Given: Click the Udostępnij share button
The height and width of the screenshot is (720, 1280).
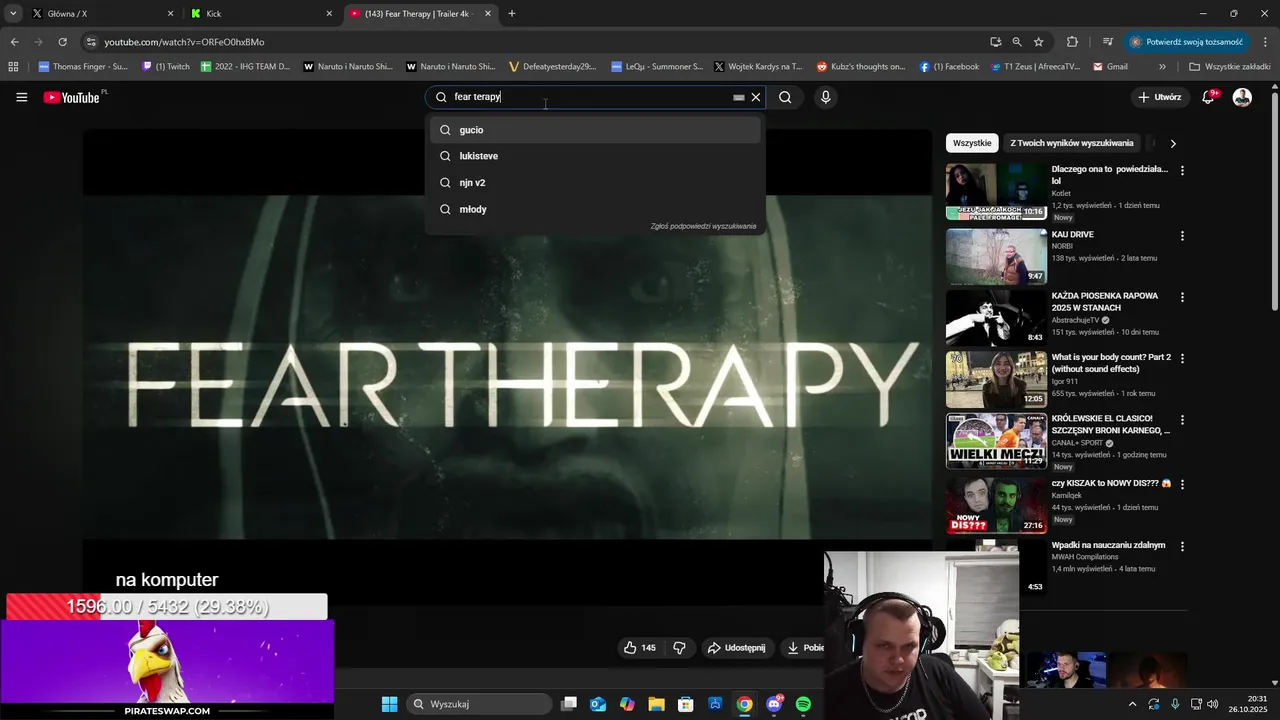Looking at the screenshot, I should (737, 648).
